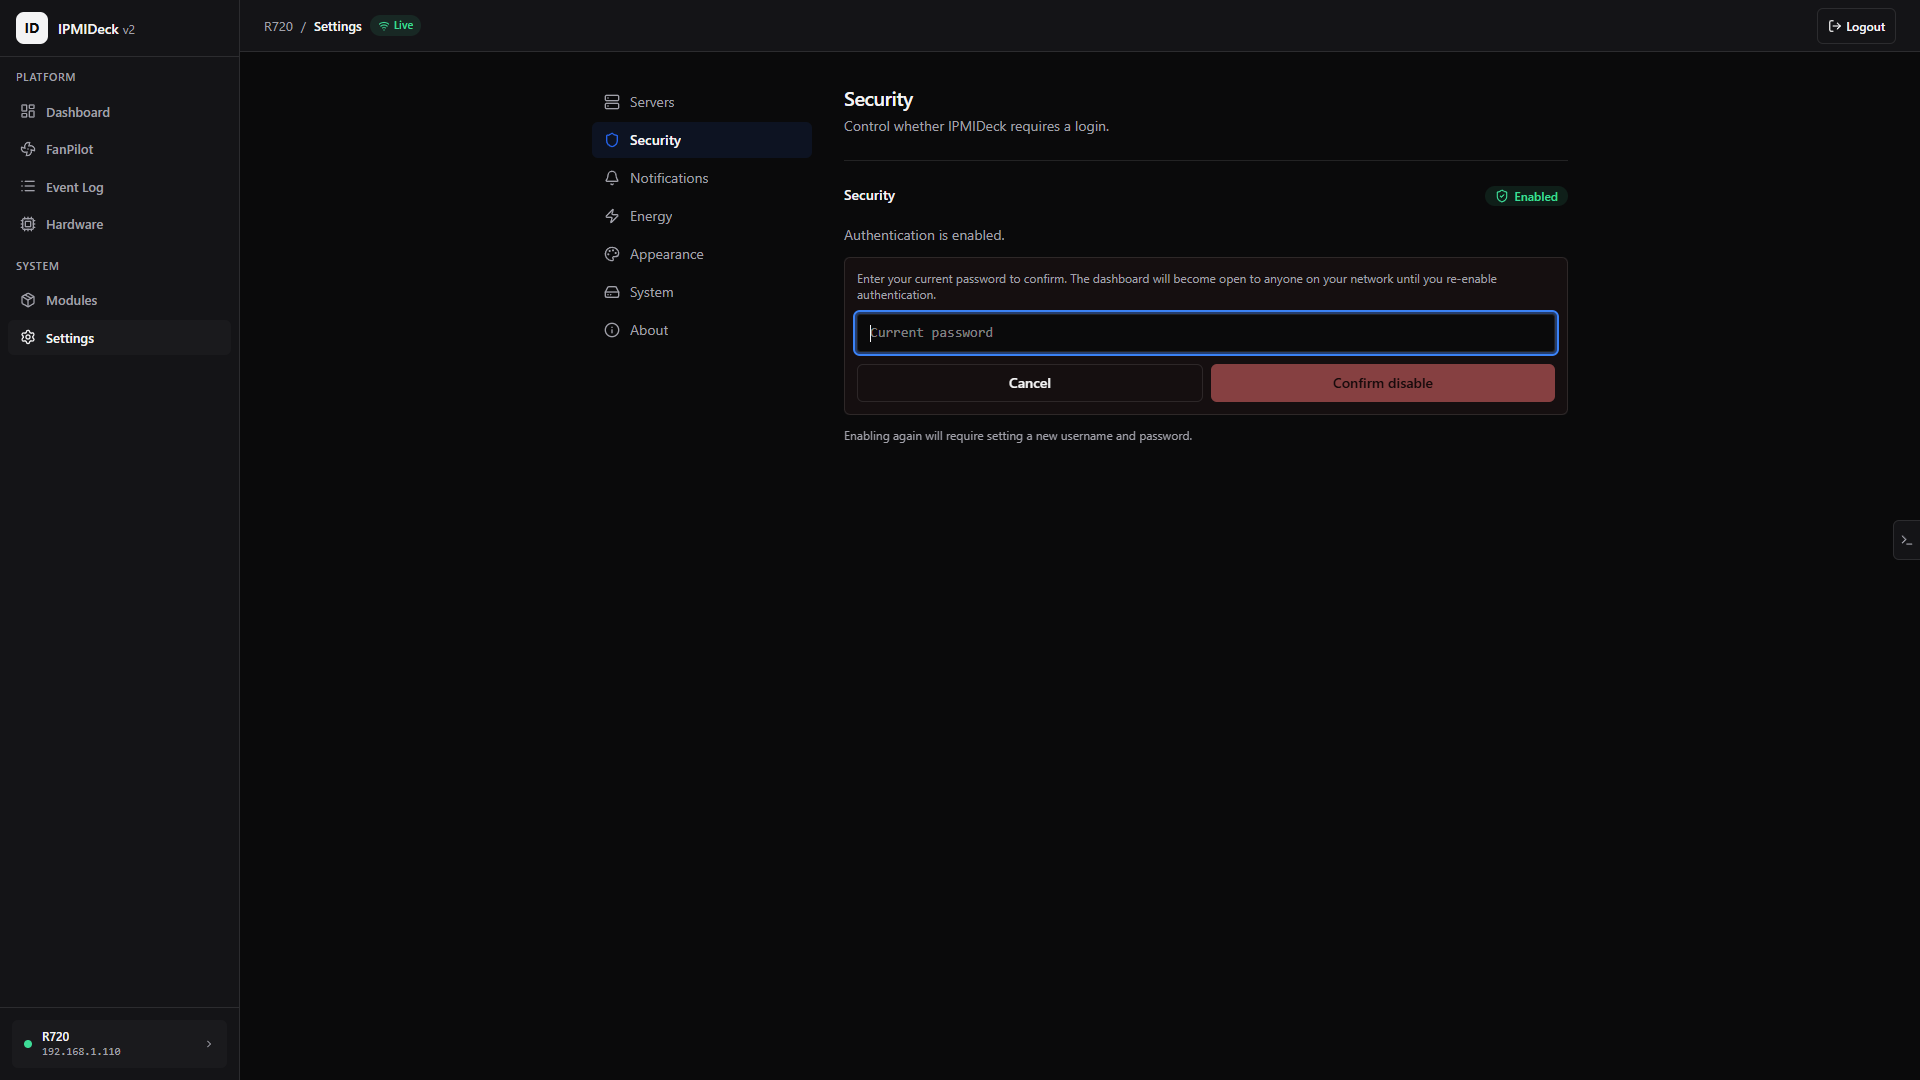Click the Security shield icon
Image resolution: width=1920 pixels, height=1080 pixels.
612,140
